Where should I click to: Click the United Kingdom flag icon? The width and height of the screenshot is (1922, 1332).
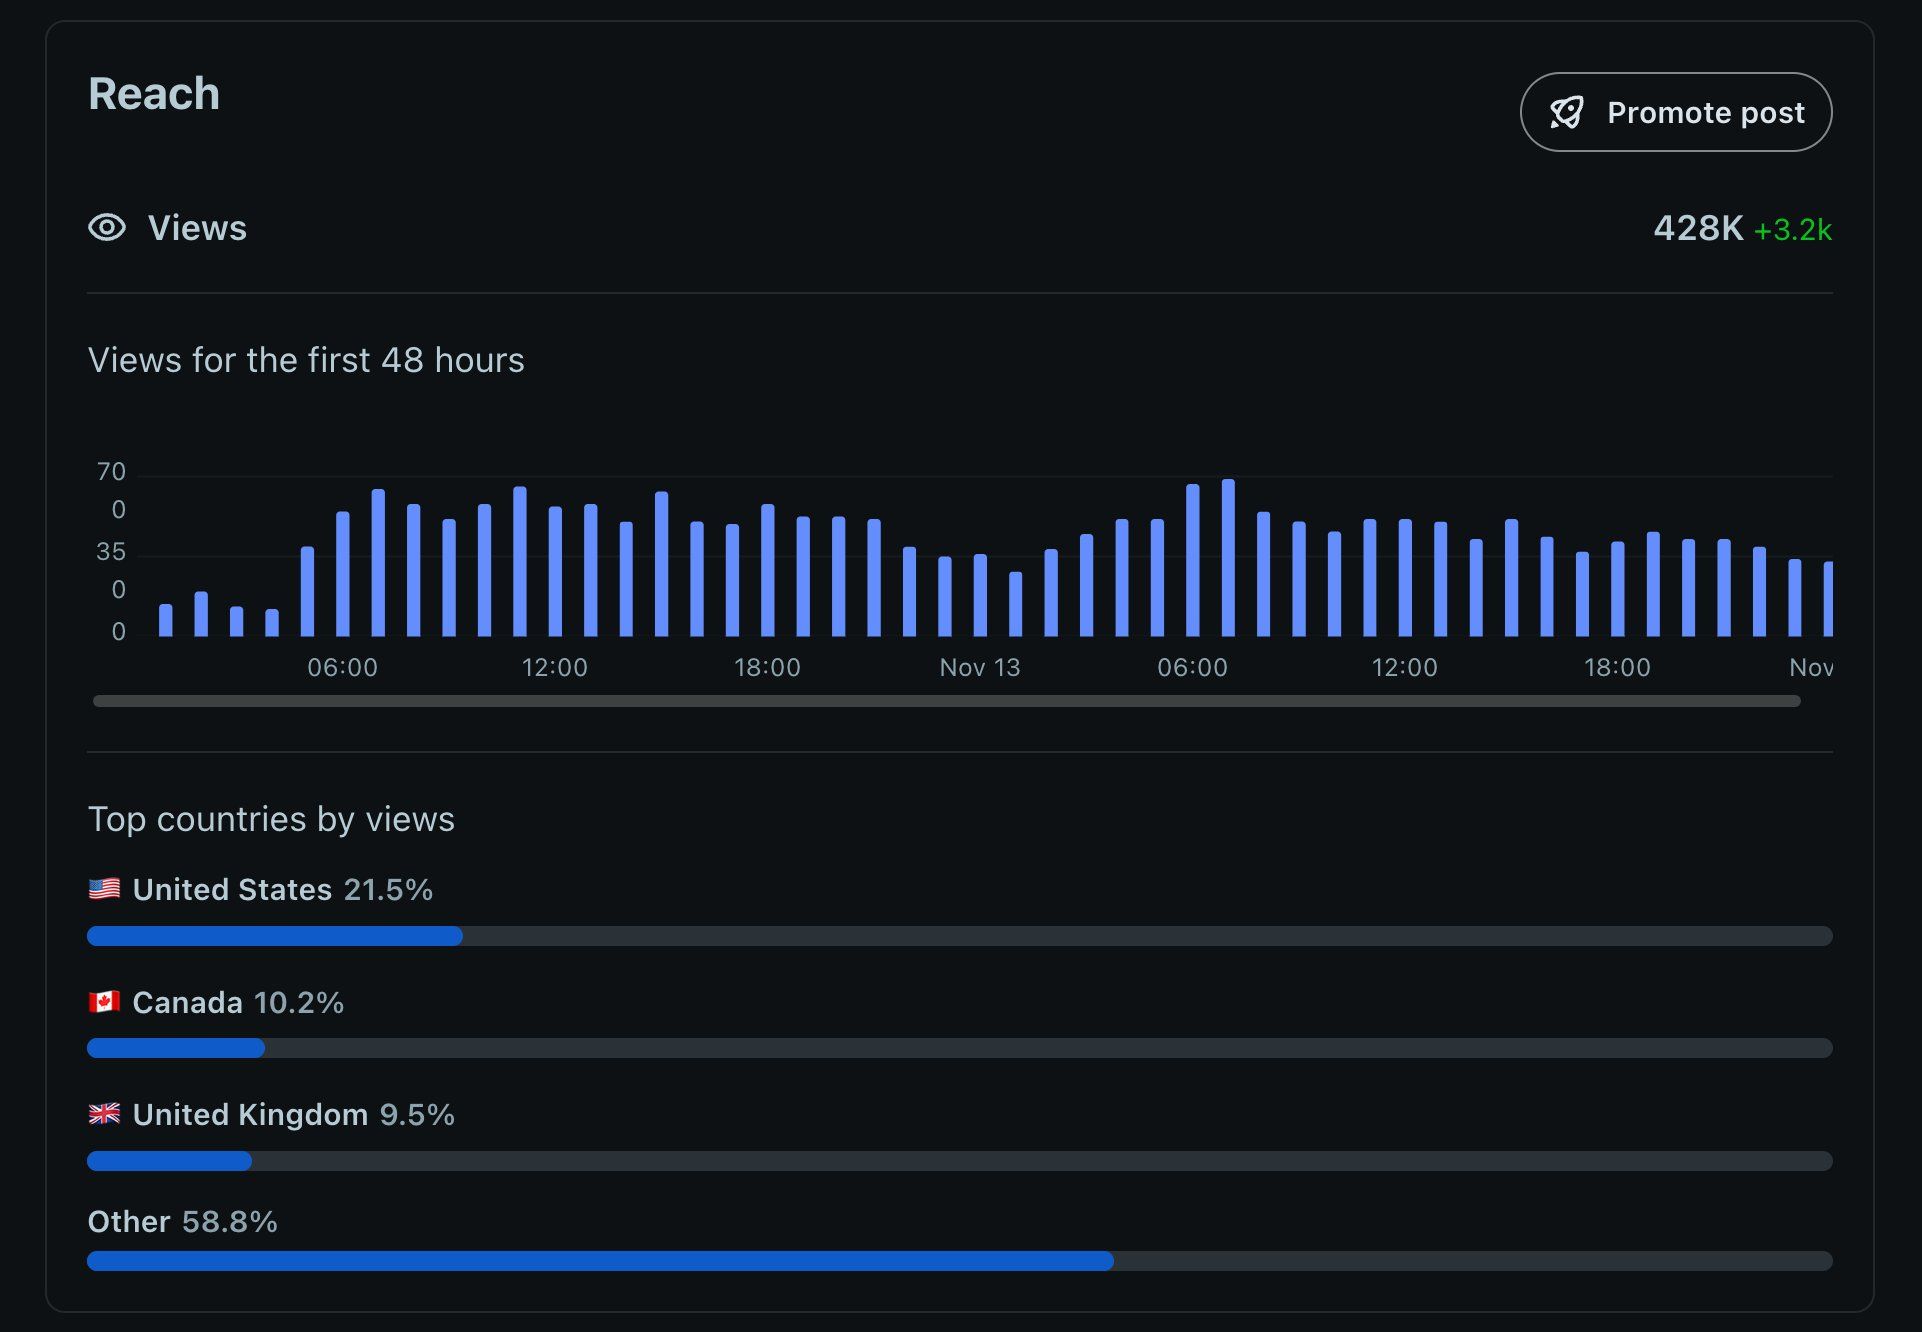click(x=104, y=1114)
